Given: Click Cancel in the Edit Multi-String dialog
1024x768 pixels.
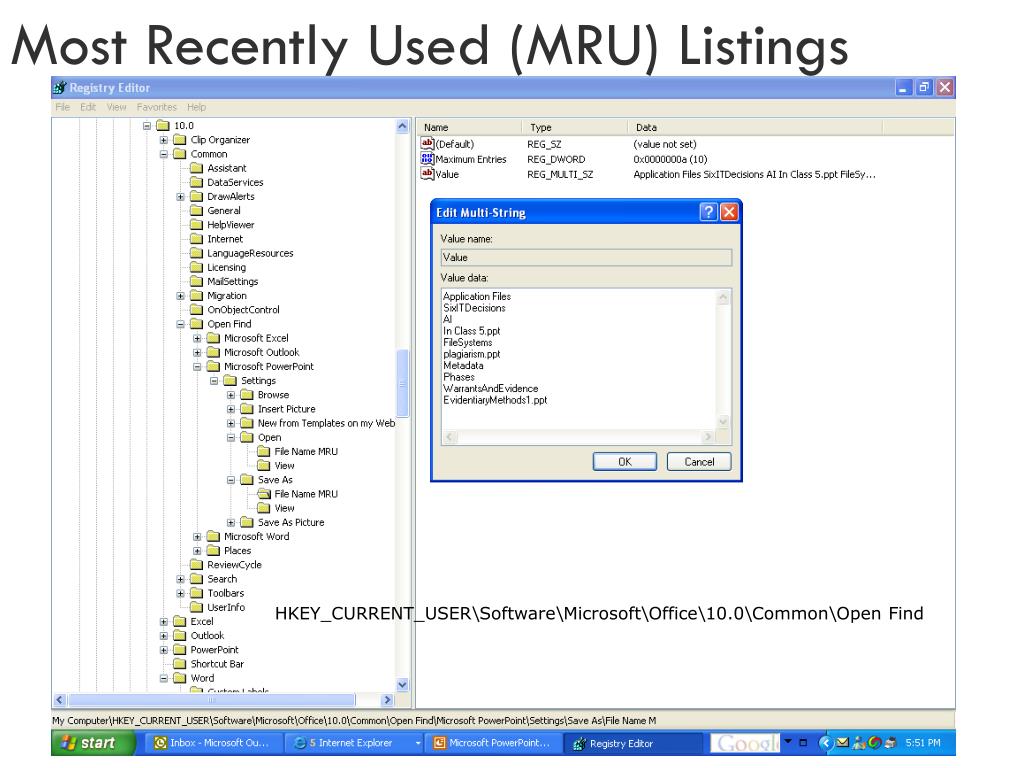Looking at the screenshot, I should coord(699,462).
